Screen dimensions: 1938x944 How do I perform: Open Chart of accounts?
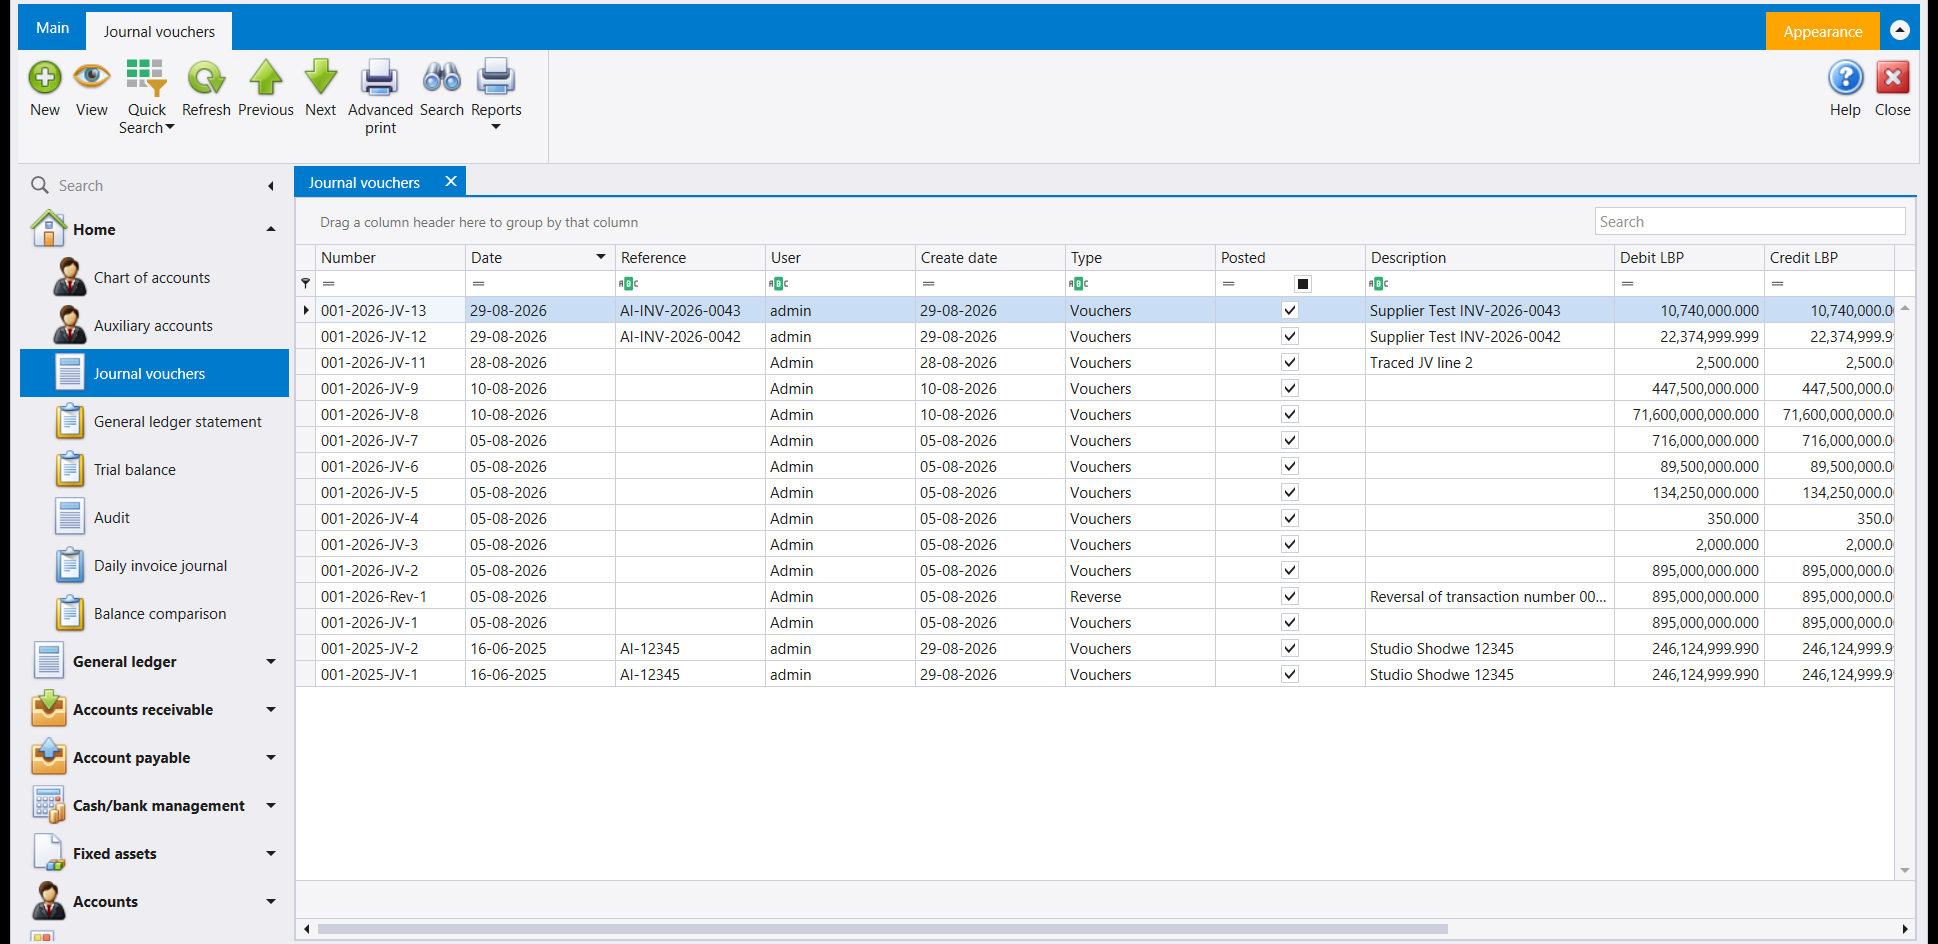pos(152,278)
